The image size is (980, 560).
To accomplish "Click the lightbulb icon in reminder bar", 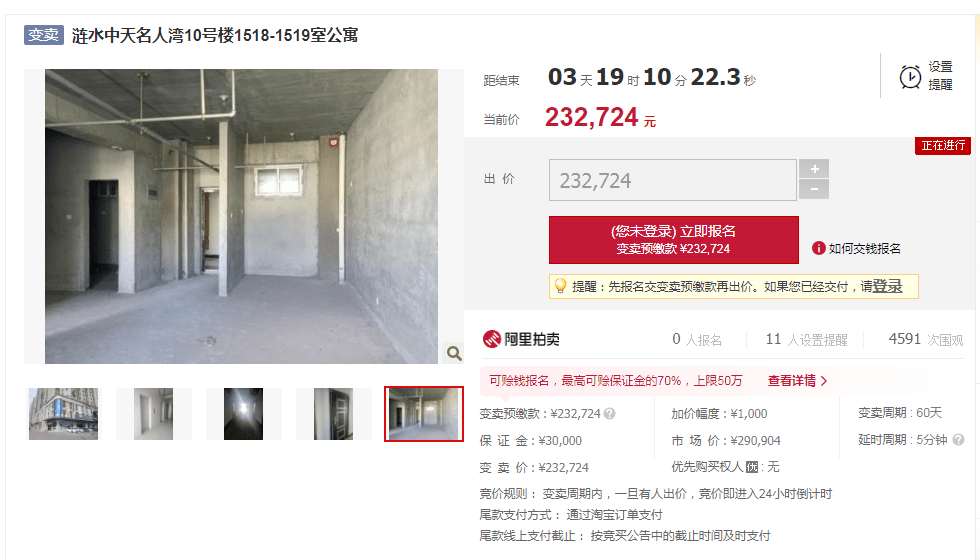I will coord(561,286).
